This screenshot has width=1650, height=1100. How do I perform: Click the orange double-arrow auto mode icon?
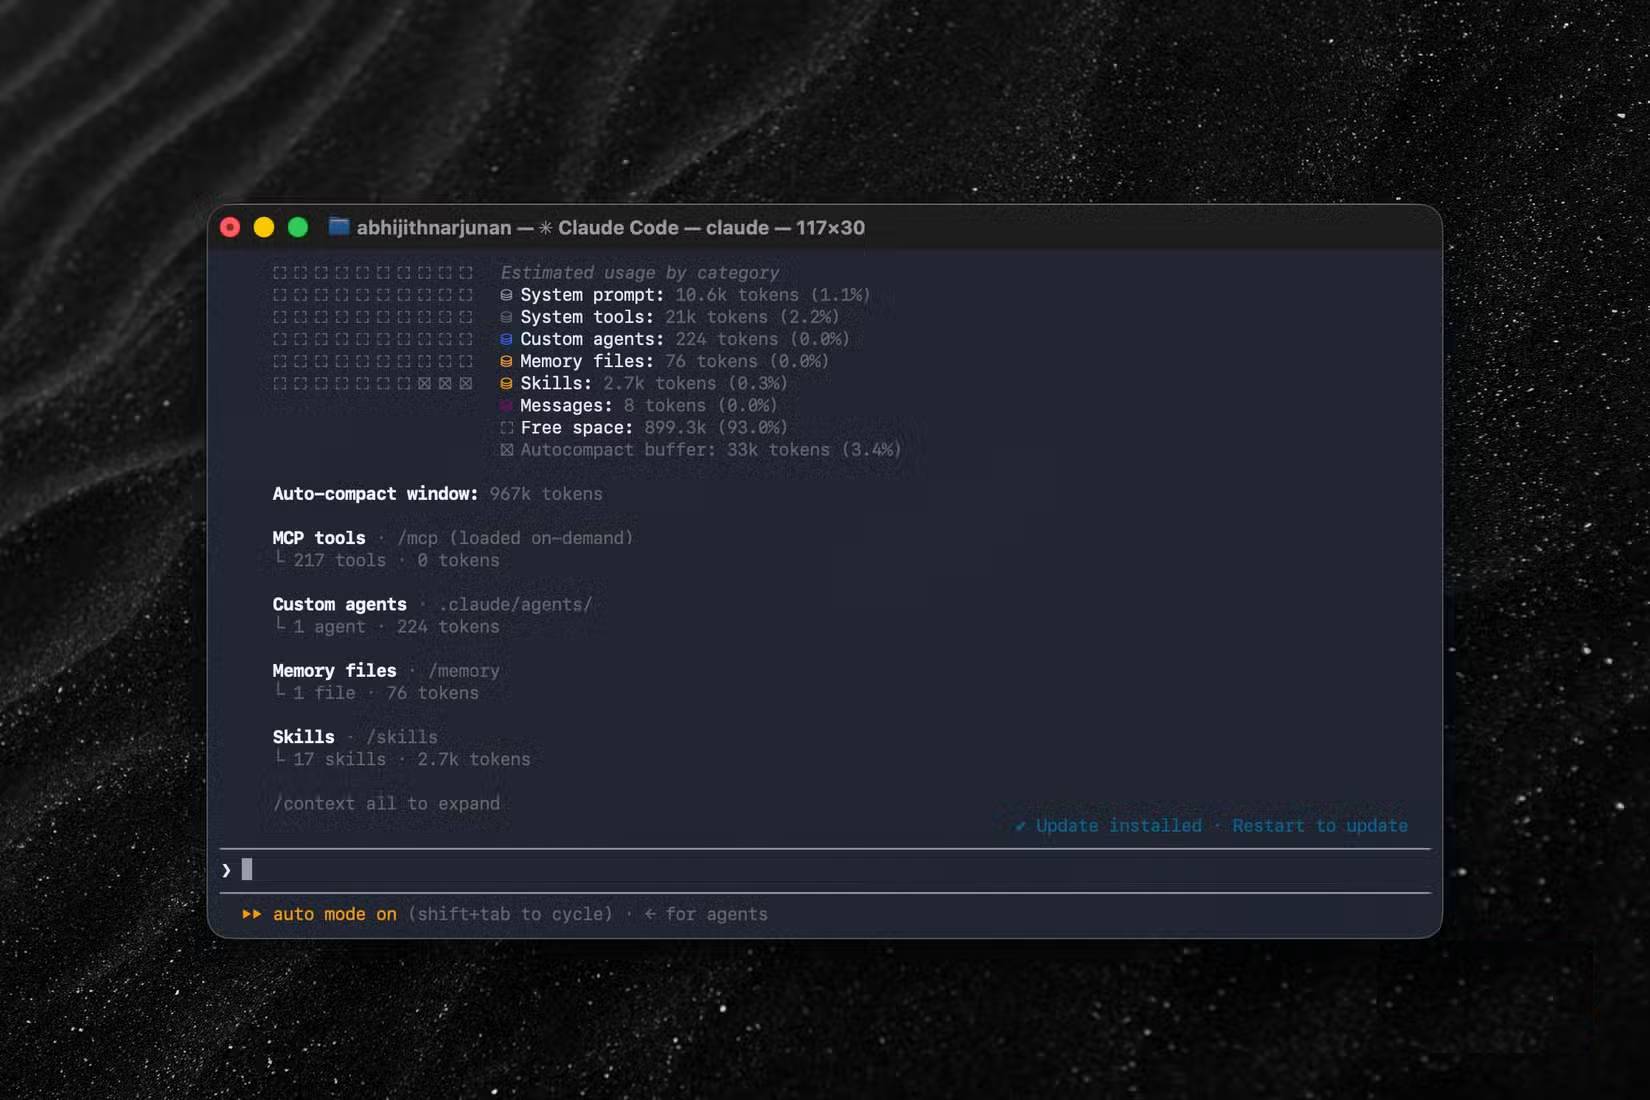[x=251, y=914]
